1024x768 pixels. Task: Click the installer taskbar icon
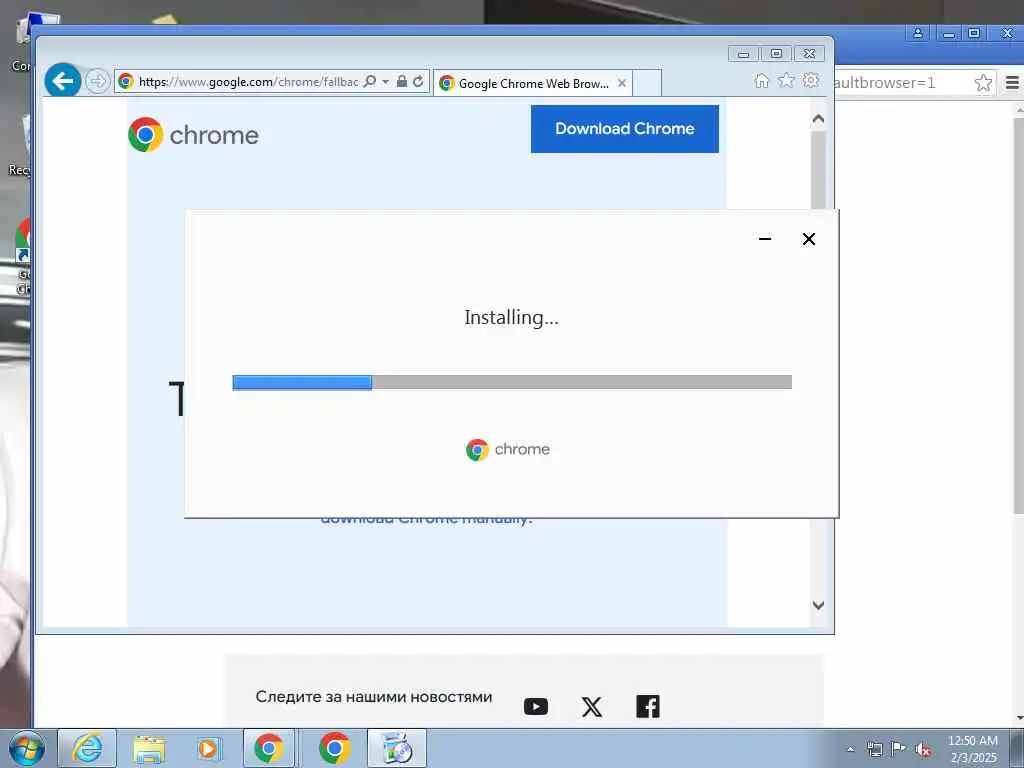pyautogui.click(x=396, y=748)
